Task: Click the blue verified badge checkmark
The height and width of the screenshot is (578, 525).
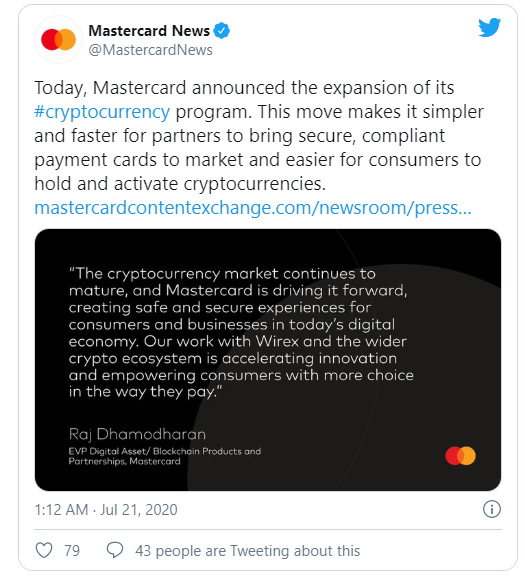Action: [x=222, y=31]
